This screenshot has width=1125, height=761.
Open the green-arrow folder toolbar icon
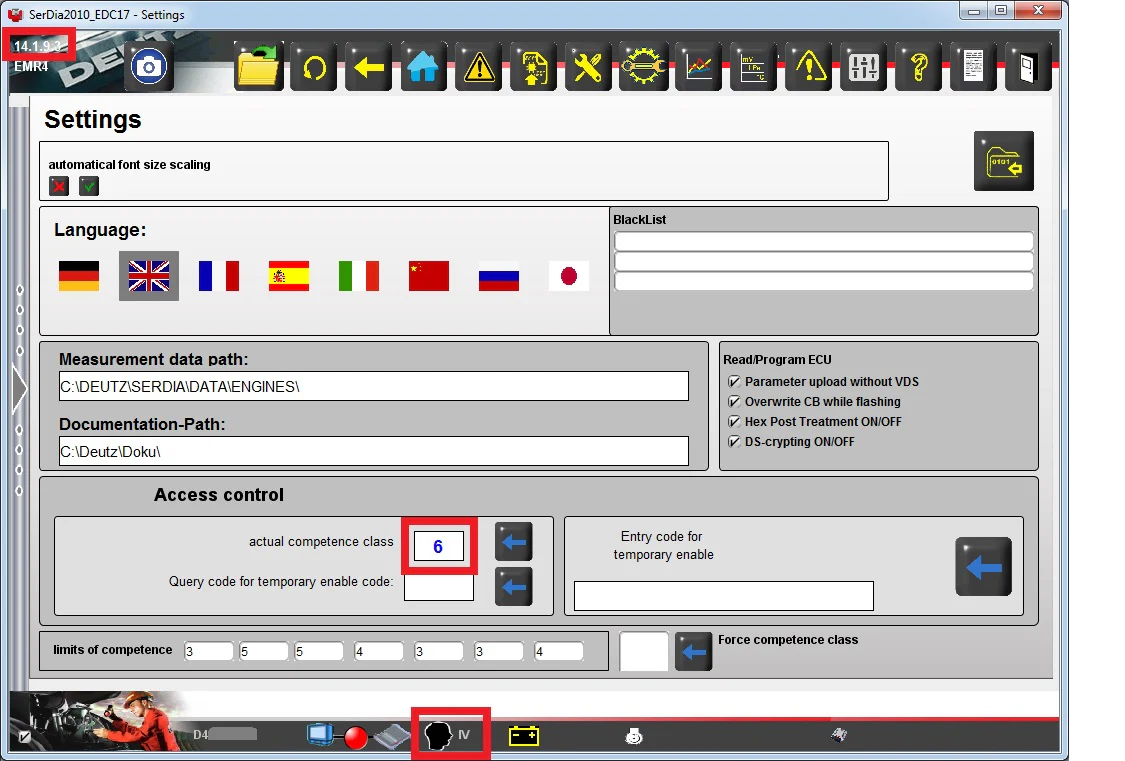point(259,67)
